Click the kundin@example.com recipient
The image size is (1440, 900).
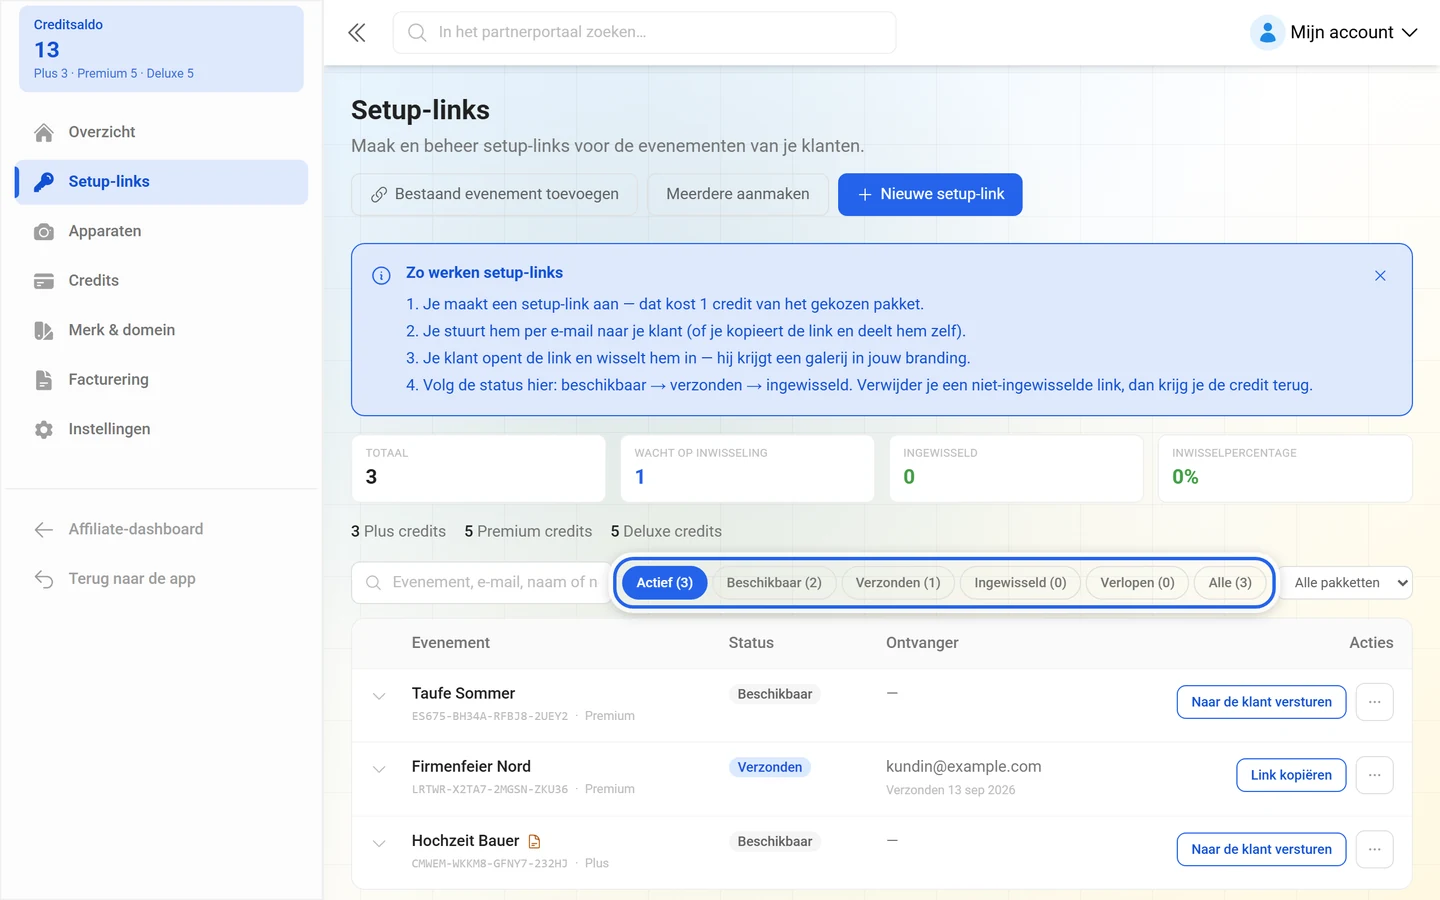click(x=963, y=767)
